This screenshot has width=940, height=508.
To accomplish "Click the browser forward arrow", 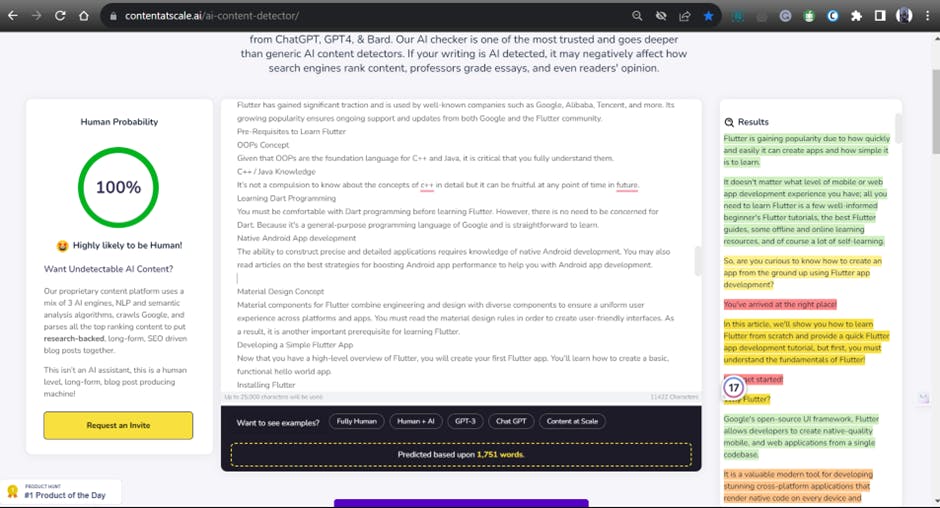I will click(x=37, y=16).
